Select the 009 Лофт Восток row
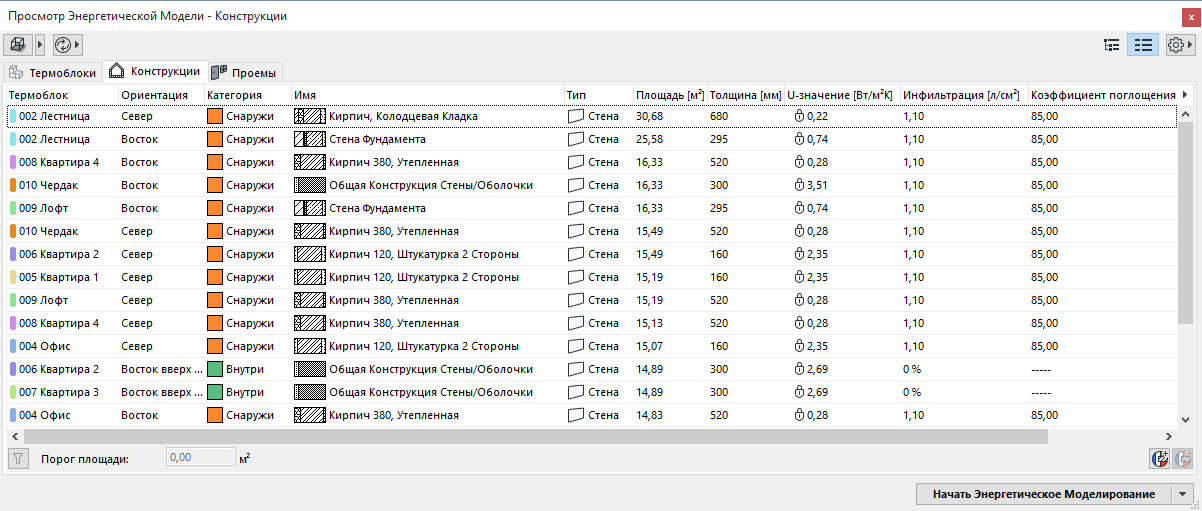 point(590,208)
